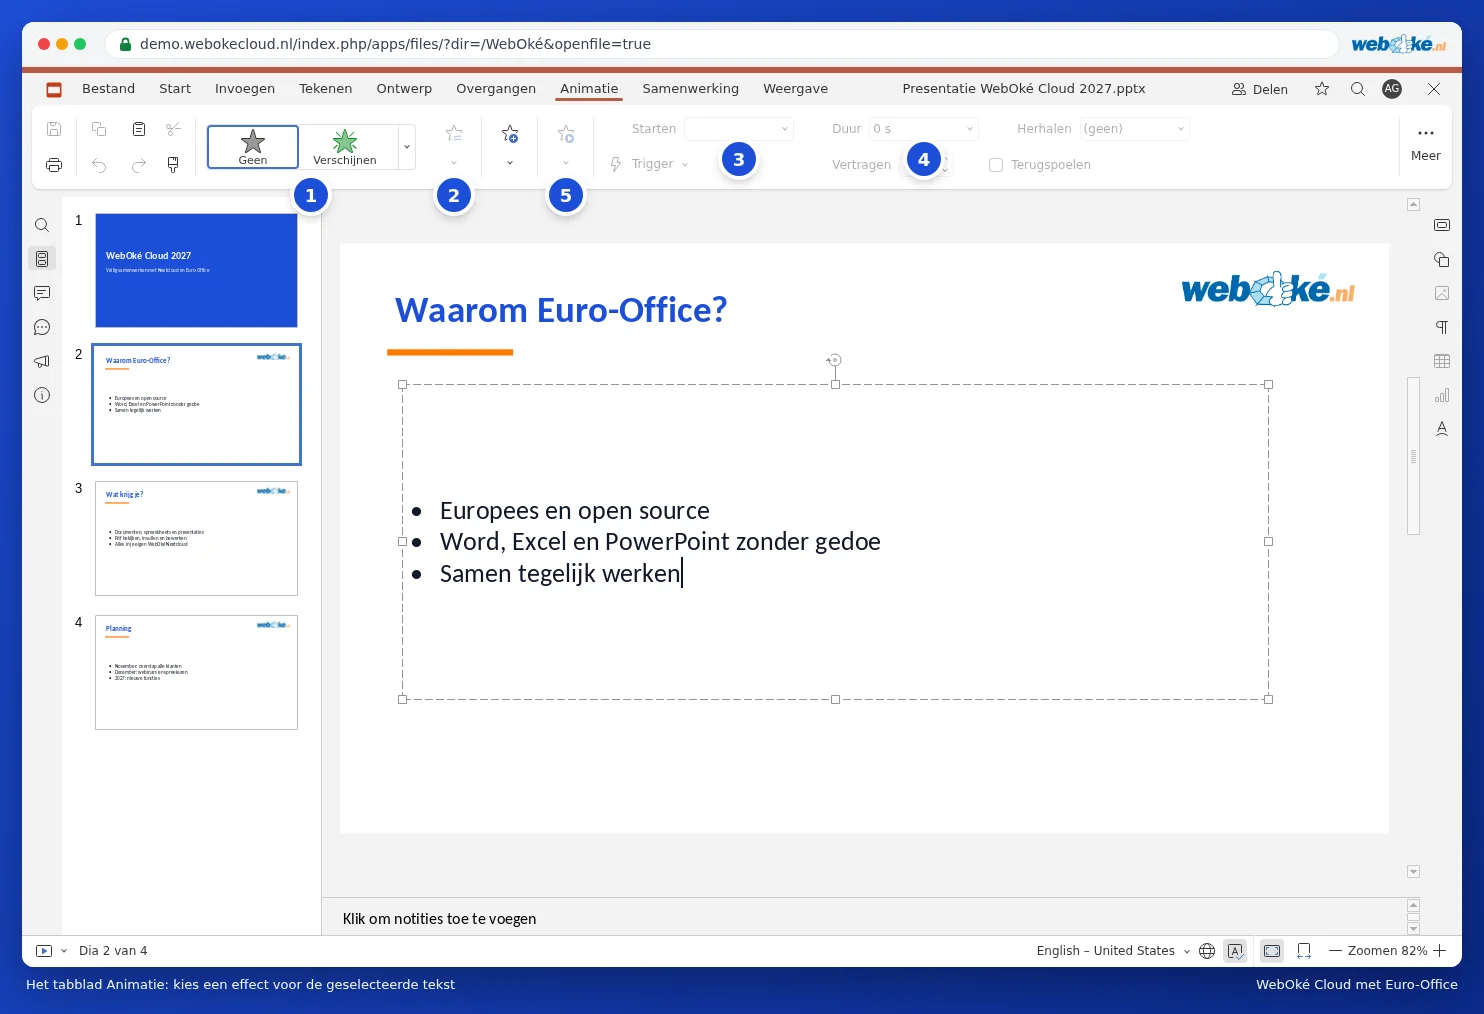Open the start slideshow options arrow
The height and width of the screenshot is (1014, 1484).
pyautogui.click(x=64, y=951)
